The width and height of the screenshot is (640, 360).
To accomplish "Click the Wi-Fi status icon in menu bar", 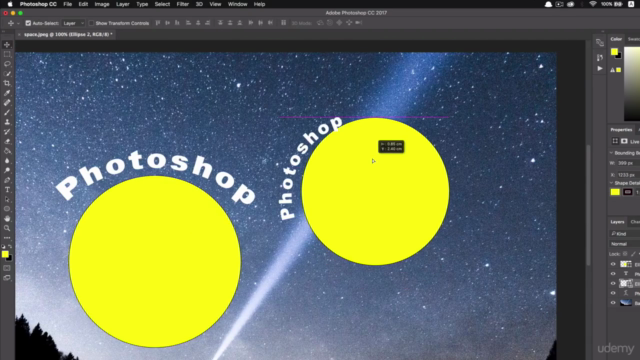I will pyautogui.click(x=593, y=4).
